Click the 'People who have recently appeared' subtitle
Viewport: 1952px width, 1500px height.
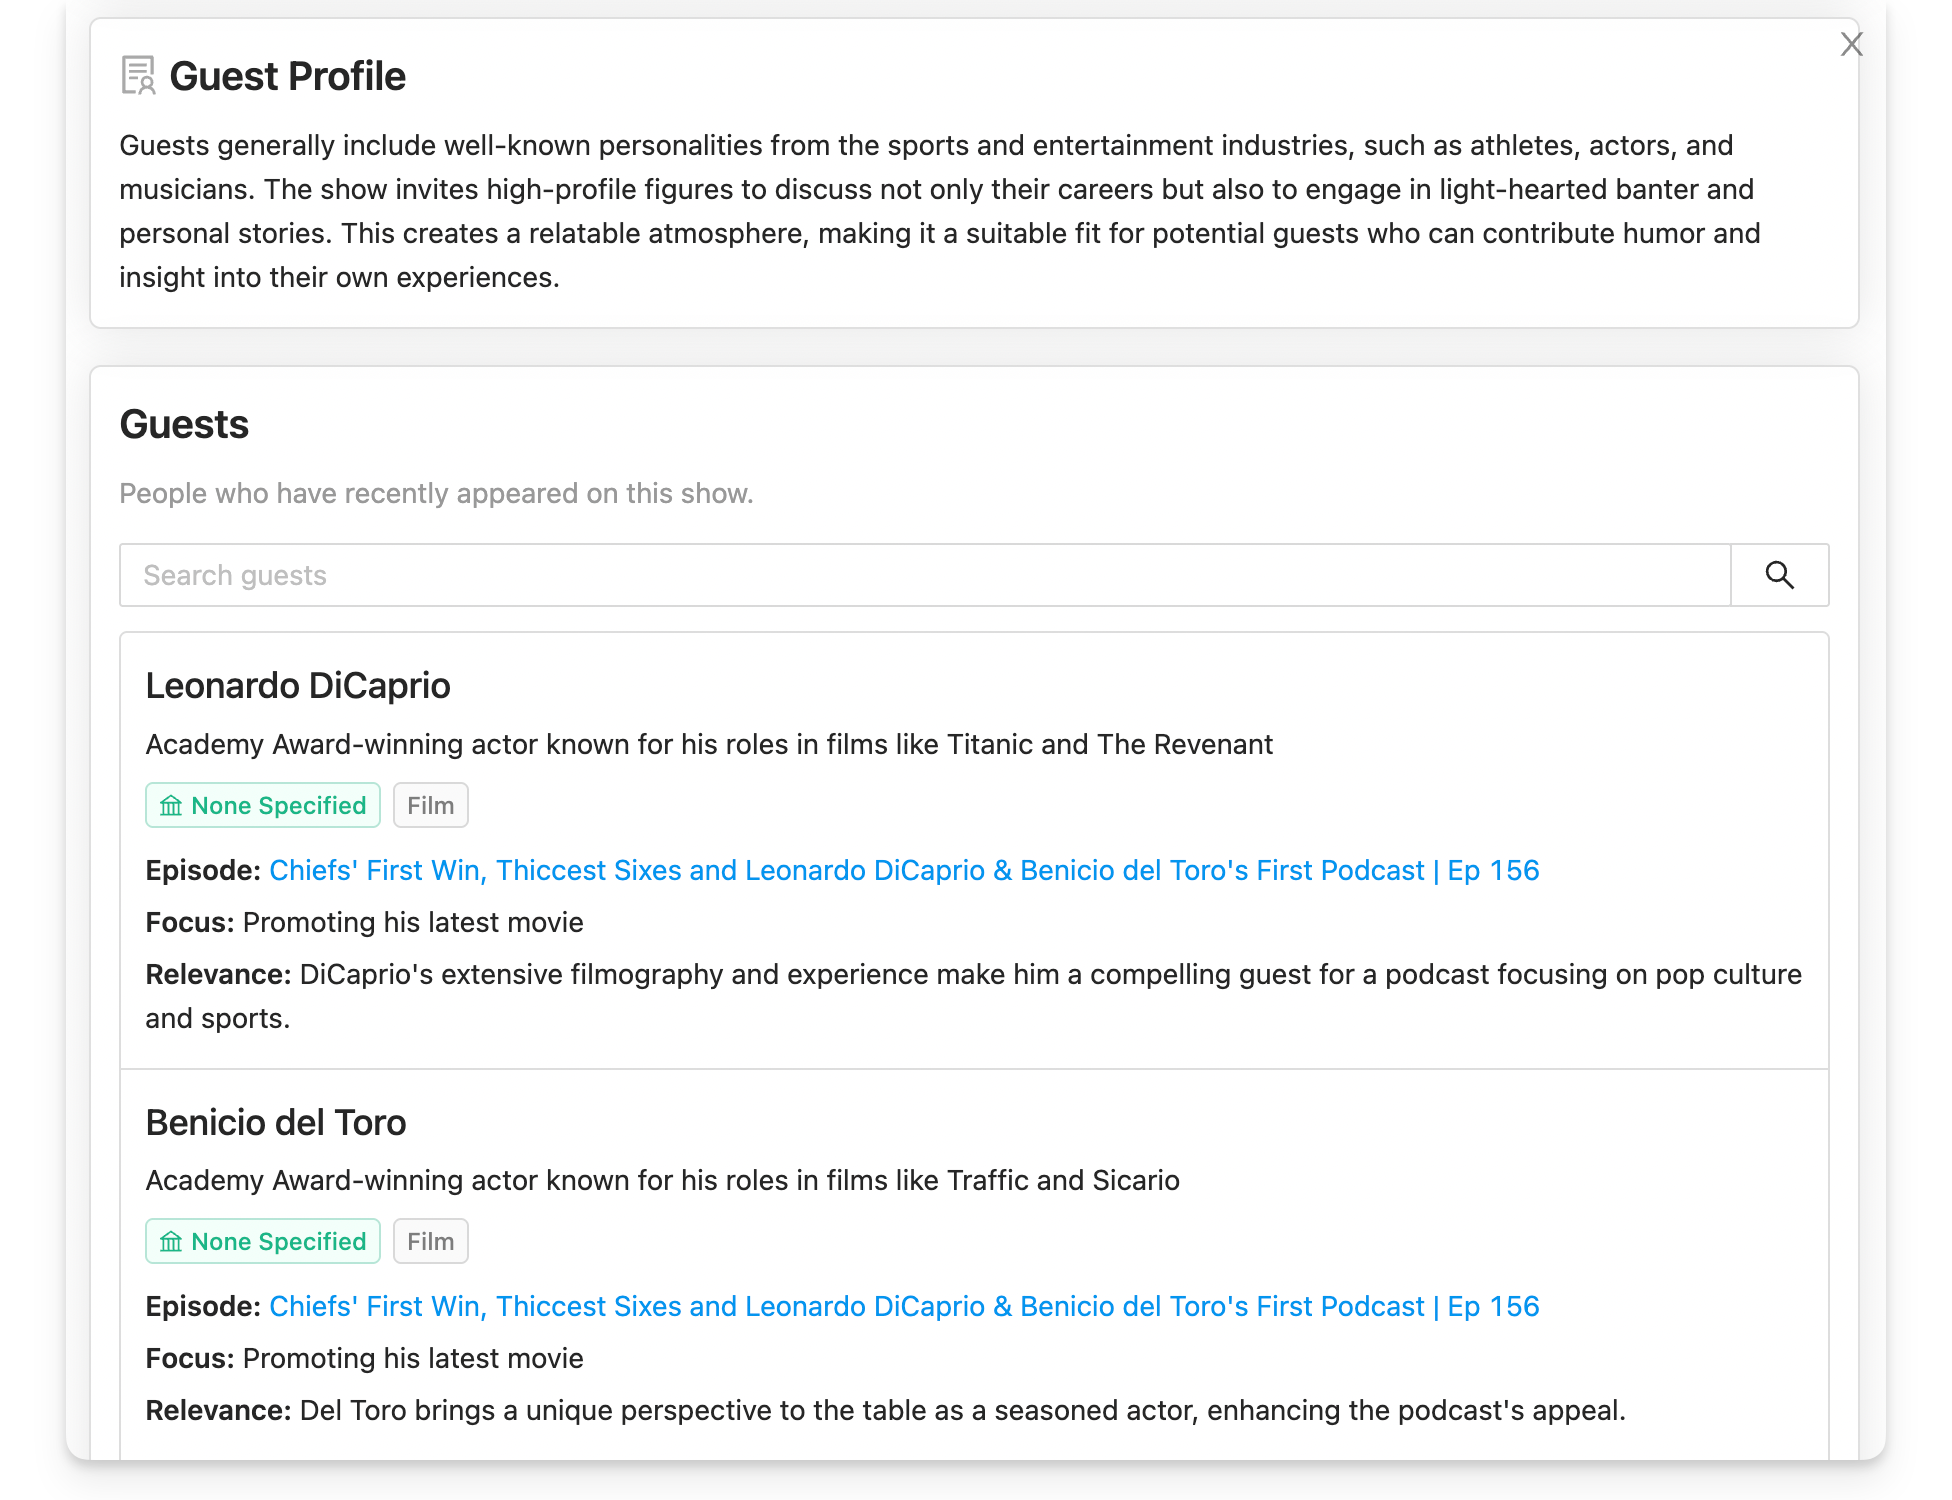(x=436, y=493)
